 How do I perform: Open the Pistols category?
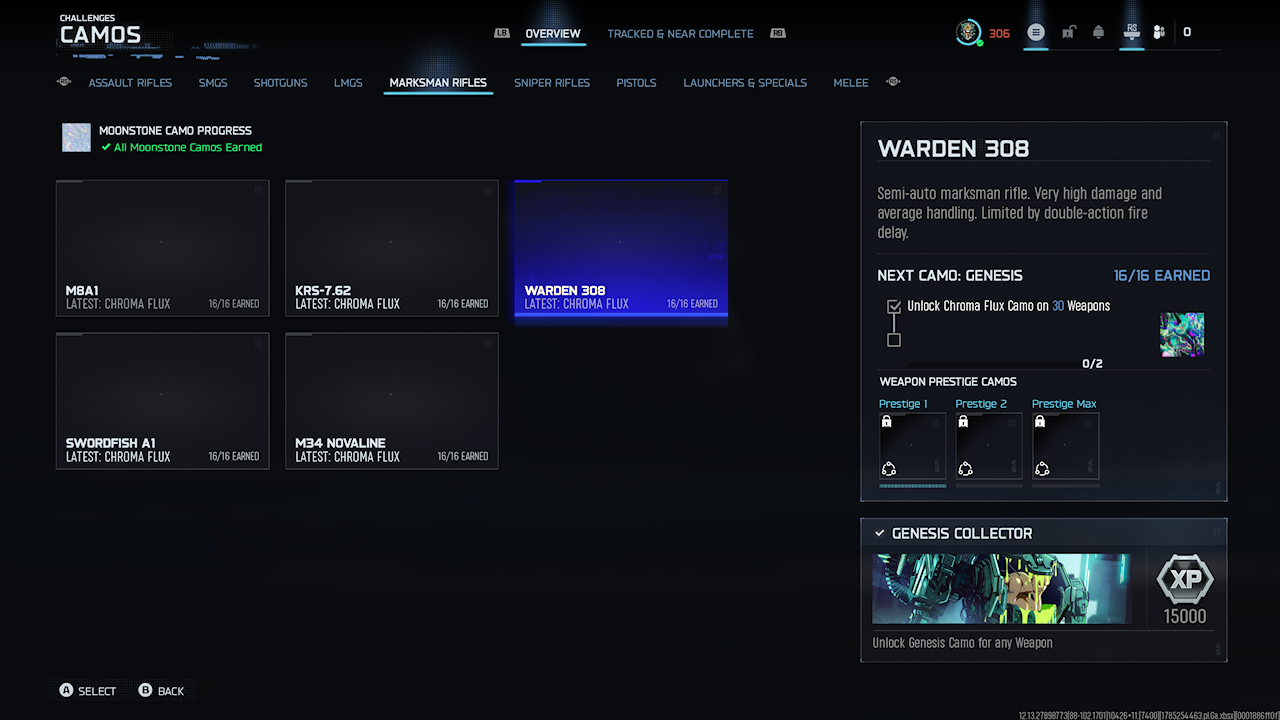pos(636,83)
